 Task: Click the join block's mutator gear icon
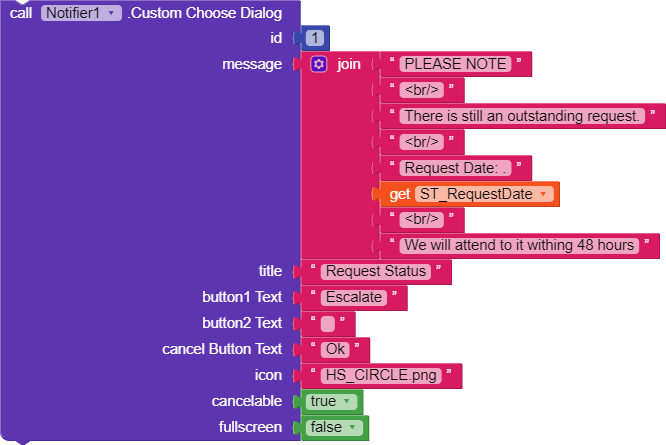(319, 64)
